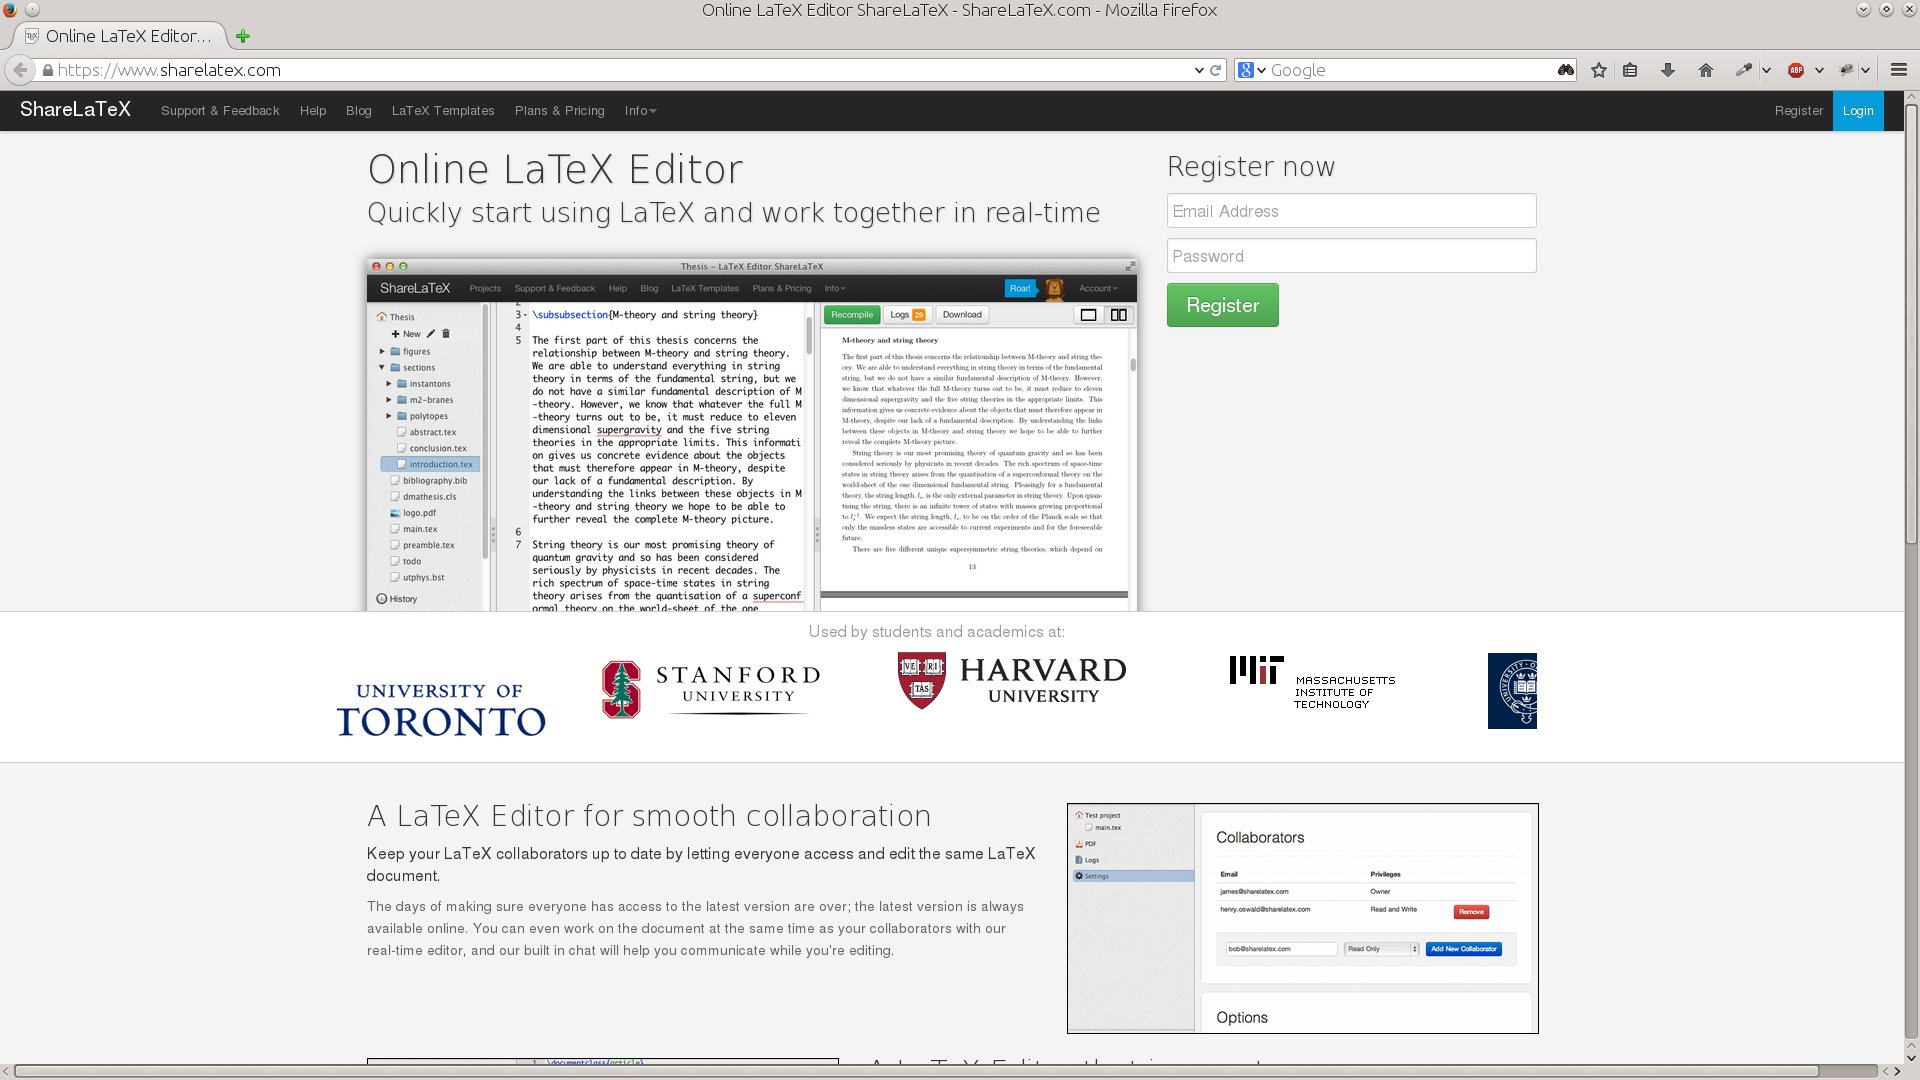Click the page favicon on the tab

click(x=32, y=36)
